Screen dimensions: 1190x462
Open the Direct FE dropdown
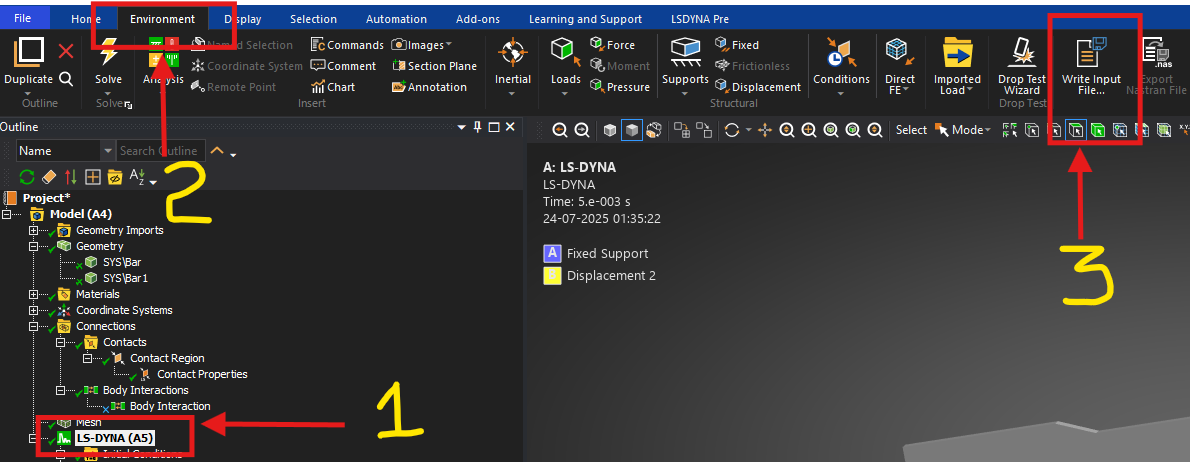click(x=905, y=90)
